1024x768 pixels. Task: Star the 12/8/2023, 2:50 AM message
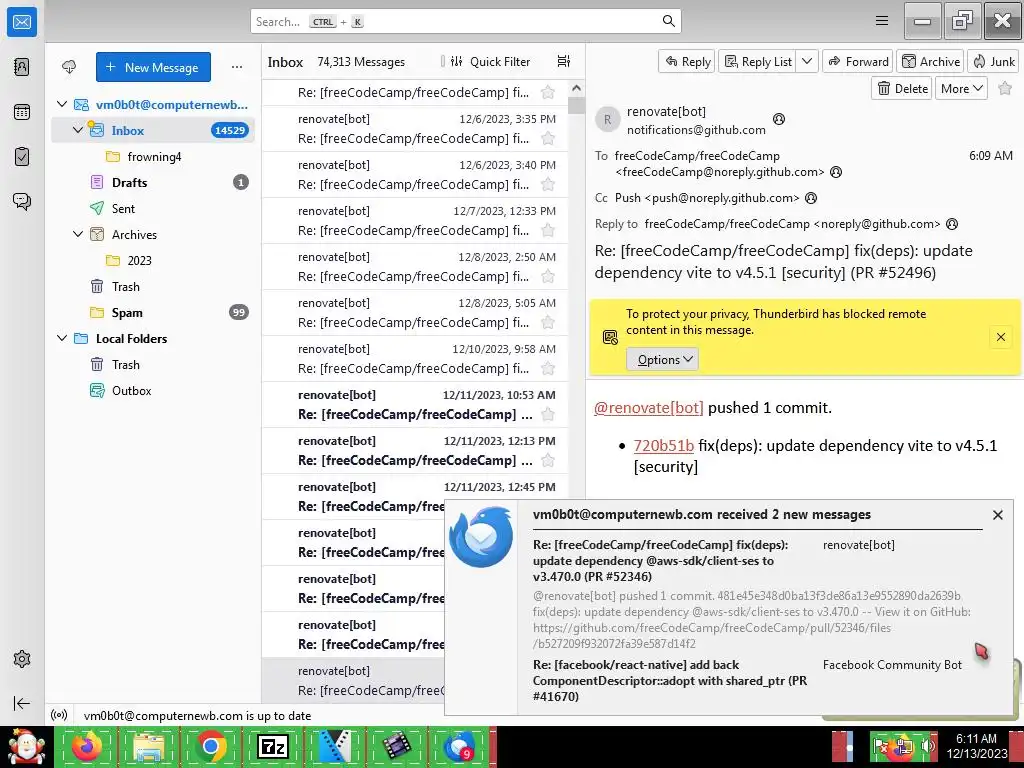pyautogui.click(x=548, y=276)
